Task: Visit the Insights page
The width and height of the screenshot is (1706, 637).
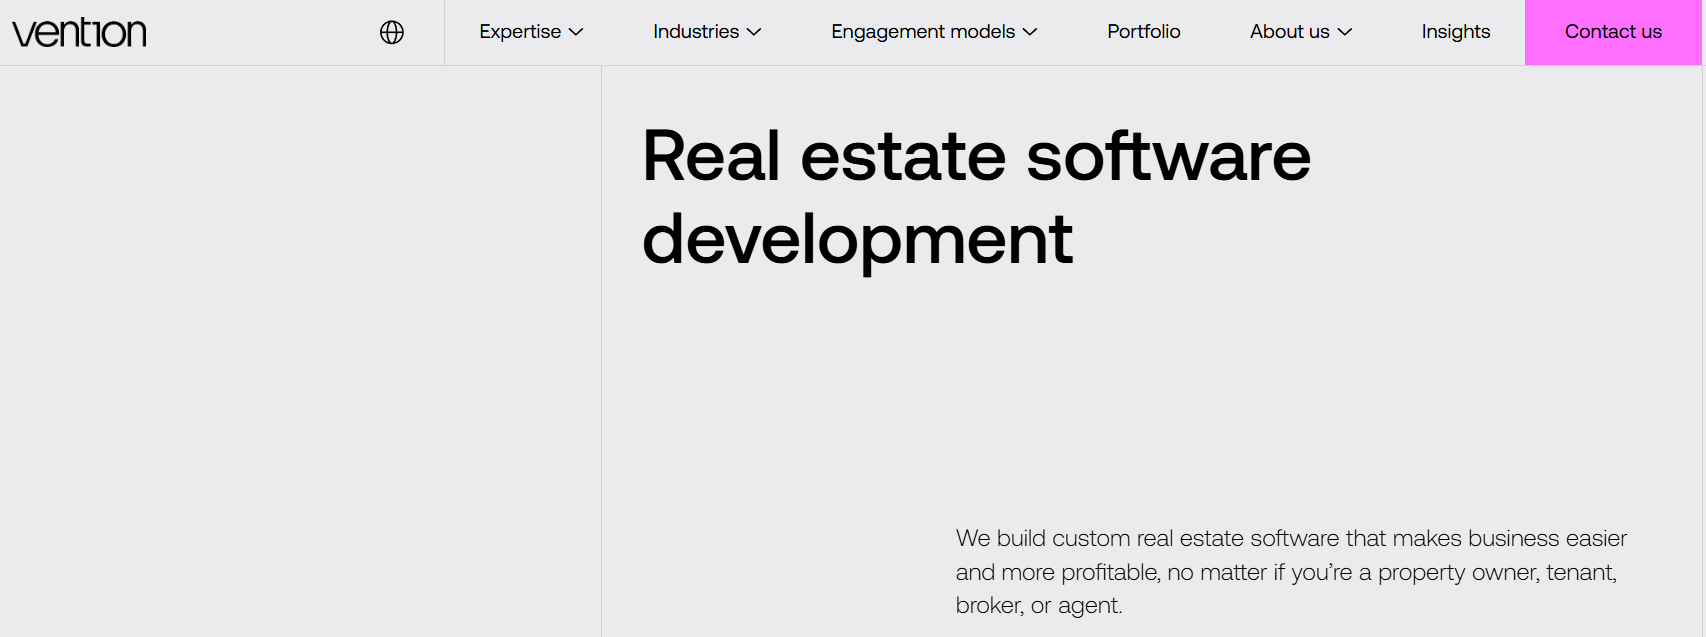Action: (1456, 32)
